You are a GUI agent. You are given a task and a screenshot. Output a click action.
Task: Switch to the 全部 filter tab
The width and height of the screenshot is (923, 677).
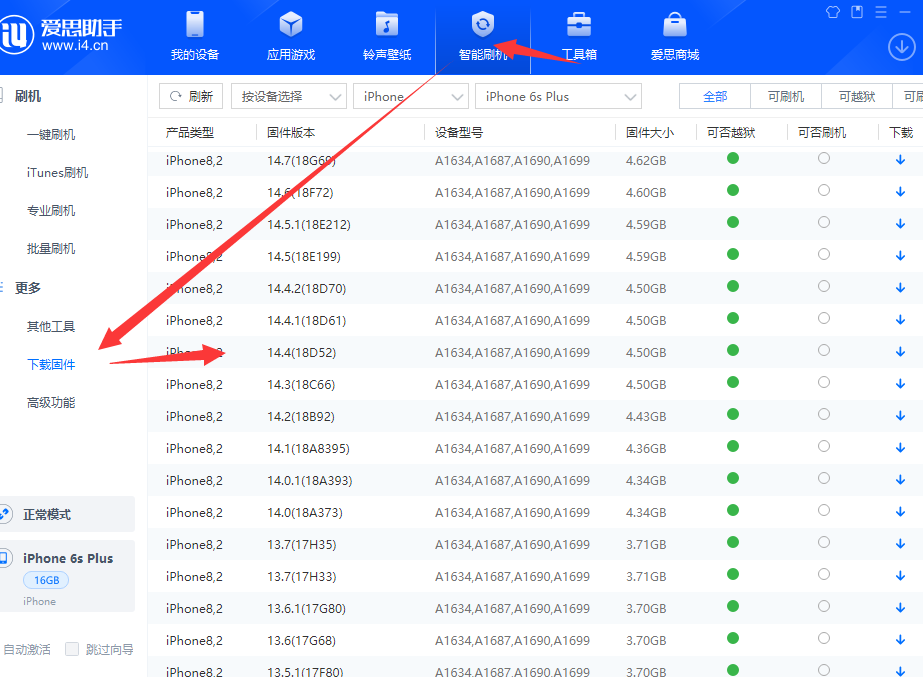click(715, 97)
